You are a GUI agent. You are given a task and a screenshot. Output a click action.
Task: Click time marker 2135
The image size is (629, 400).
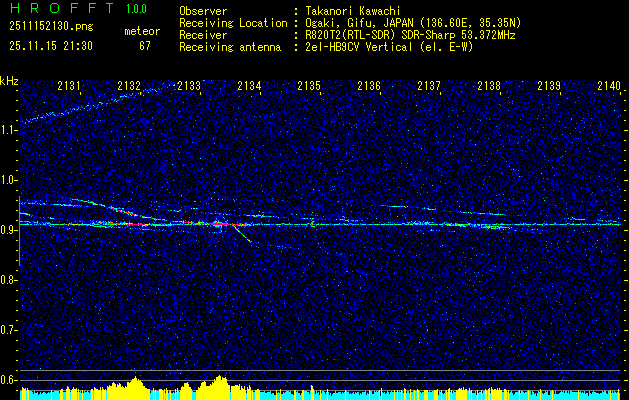coord(309,85)
